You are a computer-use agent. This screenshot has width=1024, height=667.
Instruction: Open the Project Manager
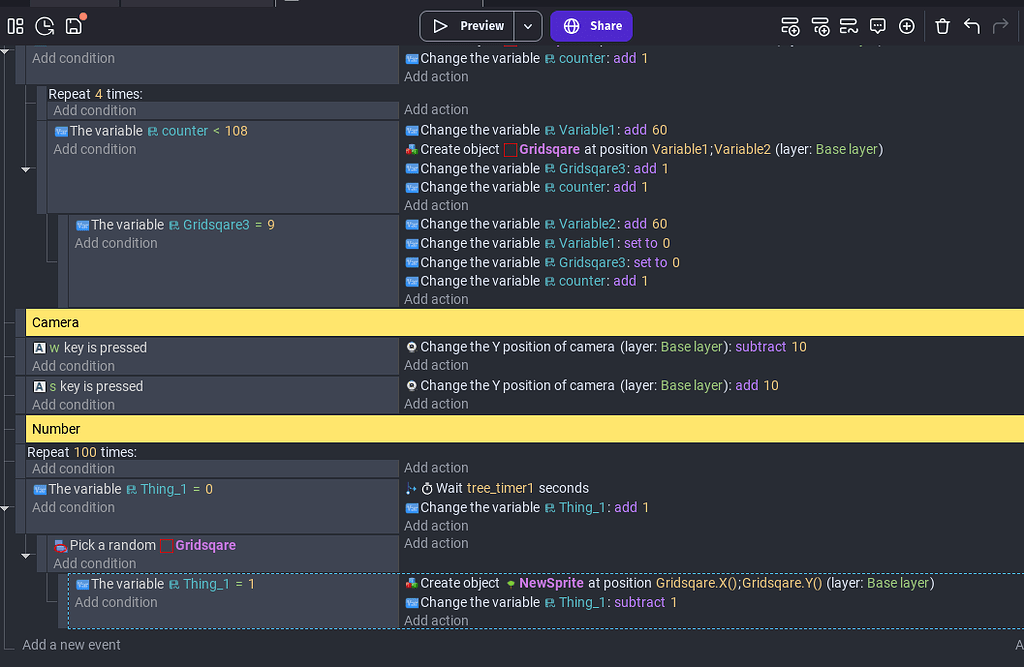coord(15,26)
